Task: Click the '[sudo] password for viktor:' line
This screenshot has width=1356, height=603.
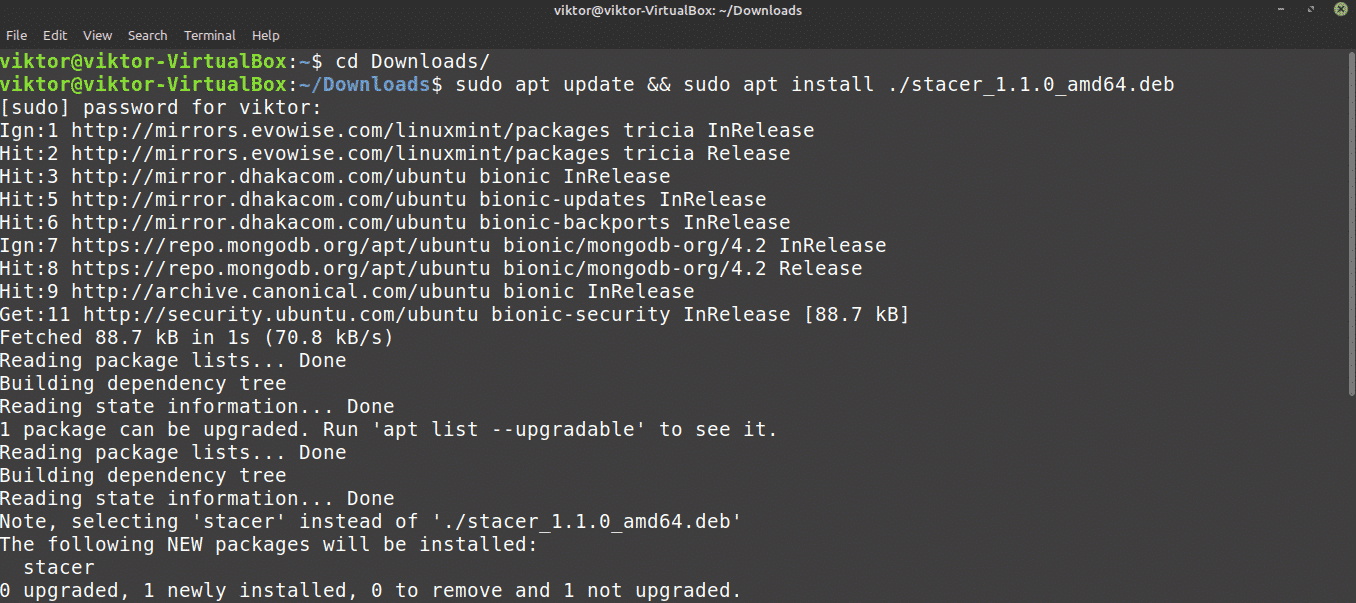Action: click(x=161, y=108)
